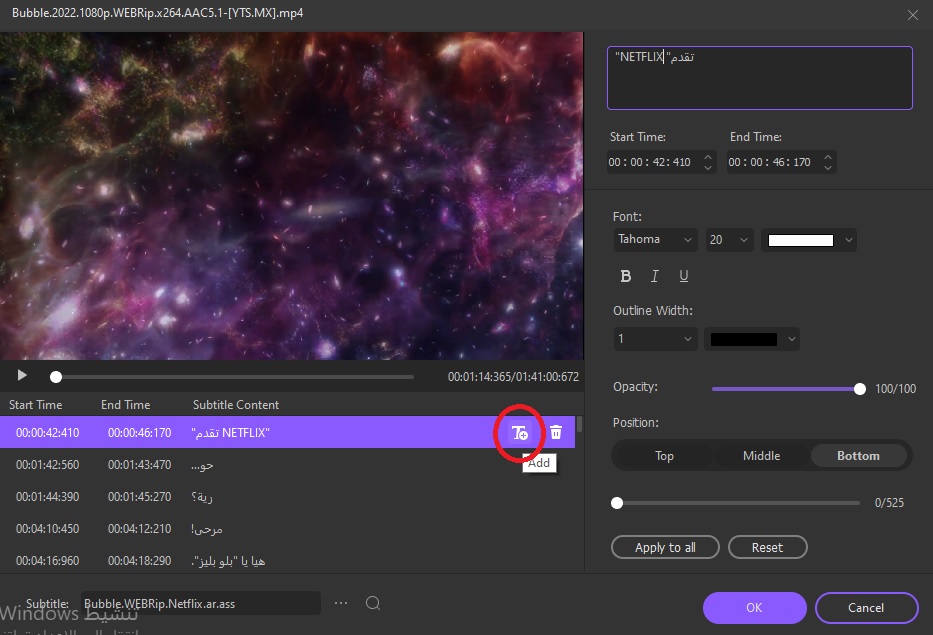Expand the font size 20 dropdown
This screenshot has height=635, width=933.
point(729,240)
